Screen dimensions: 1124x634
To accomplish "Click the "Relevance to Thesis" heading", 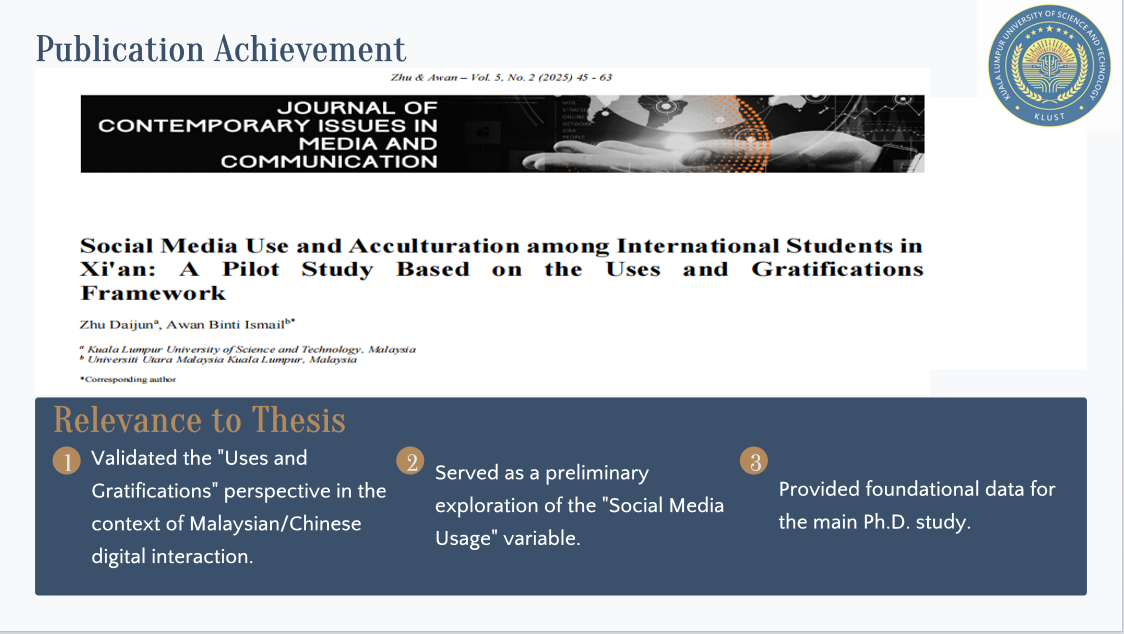I will coord(199,420).
